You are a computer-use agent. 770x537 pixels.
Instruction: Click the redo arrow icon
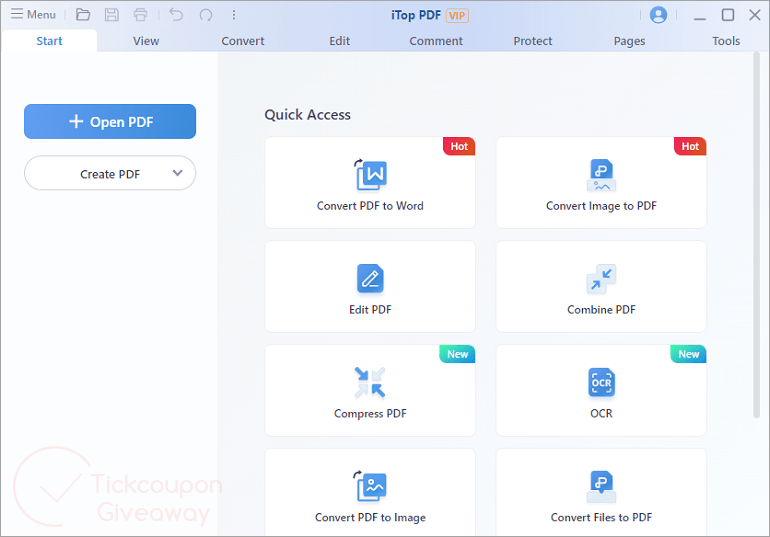tap(206, 15)
